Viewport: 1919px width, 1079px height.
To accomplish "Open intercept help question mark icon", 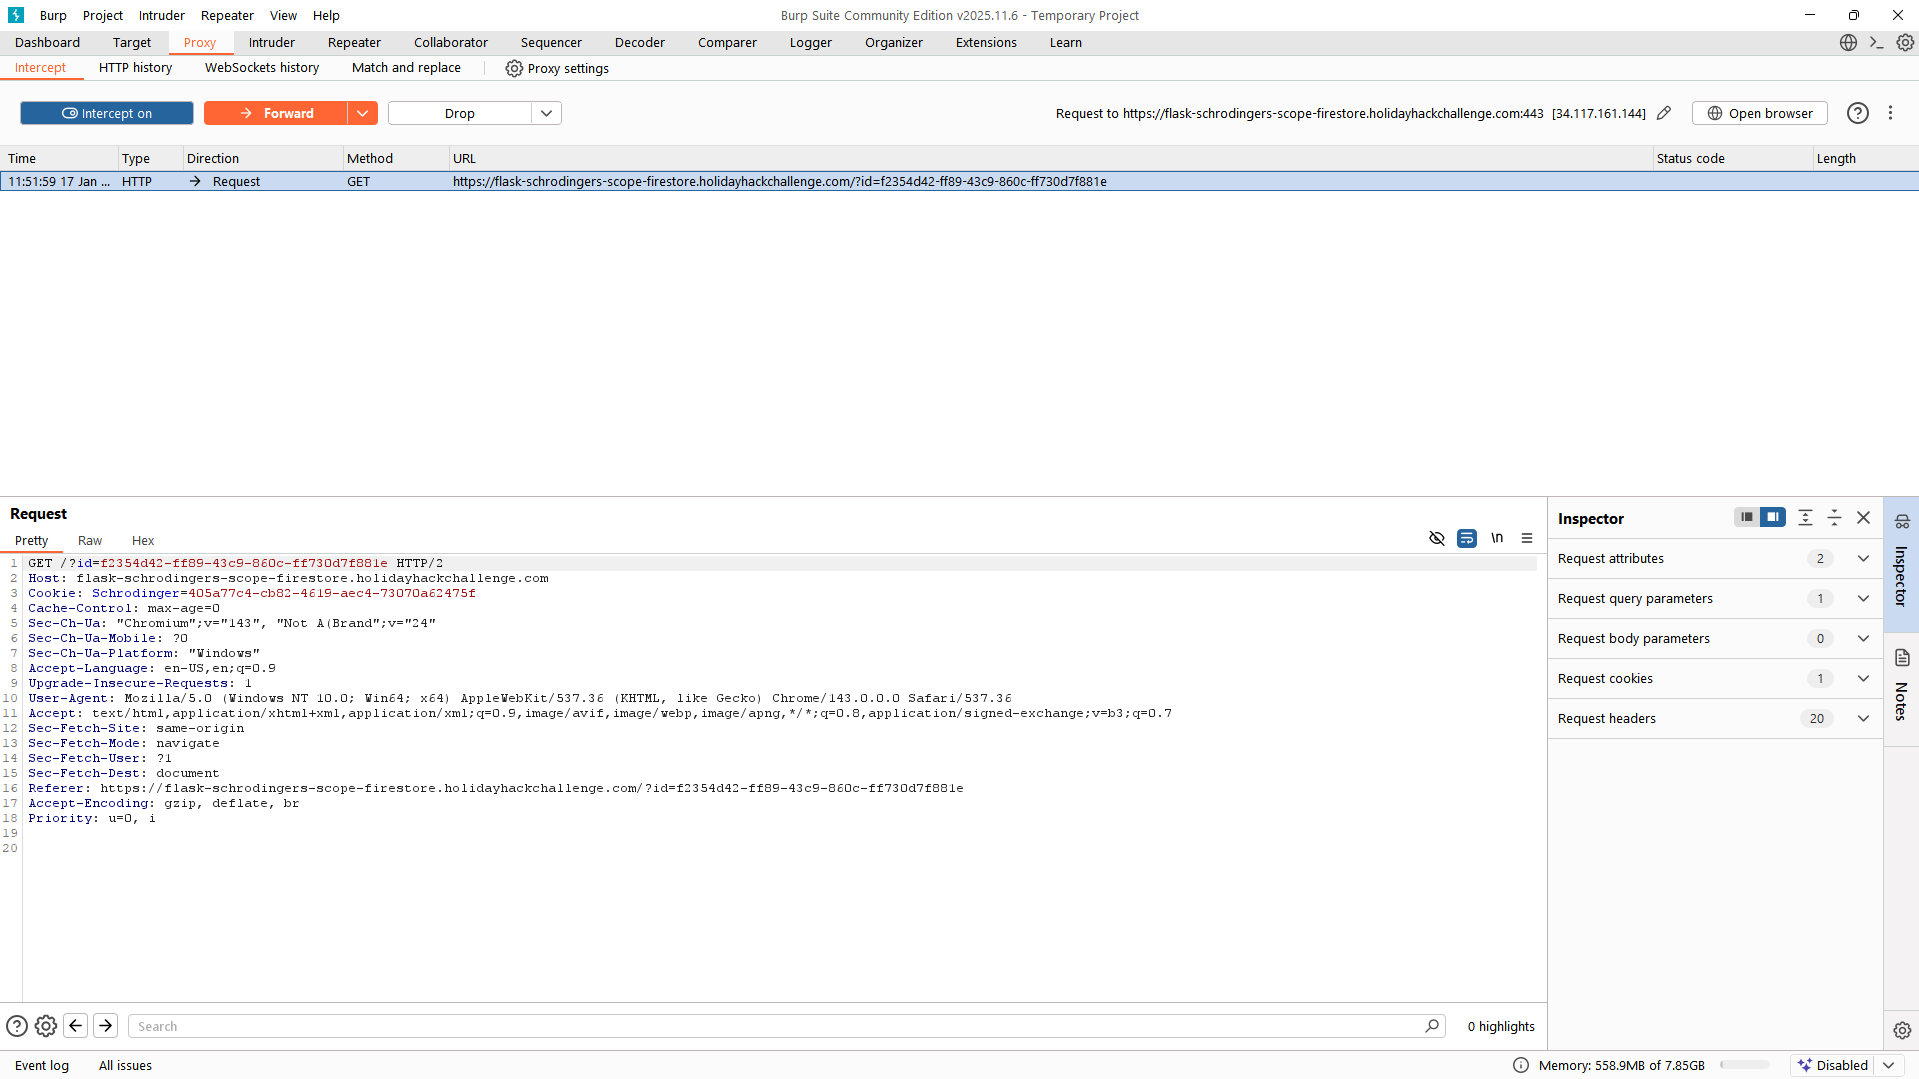I will 1857,113.
